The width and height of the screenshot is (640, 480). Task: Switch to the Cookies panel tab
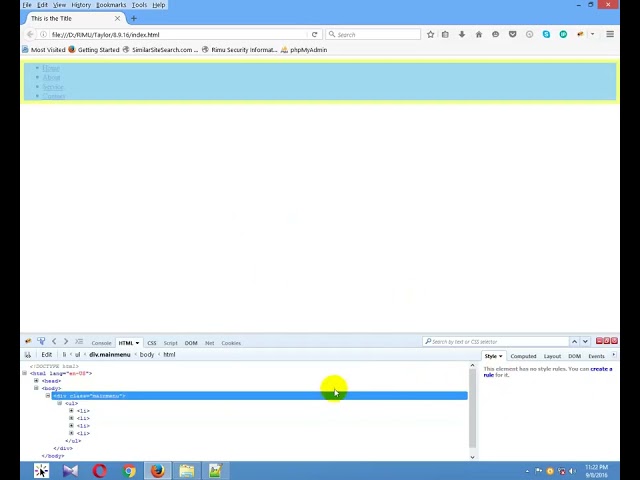[x=231, y=343]
